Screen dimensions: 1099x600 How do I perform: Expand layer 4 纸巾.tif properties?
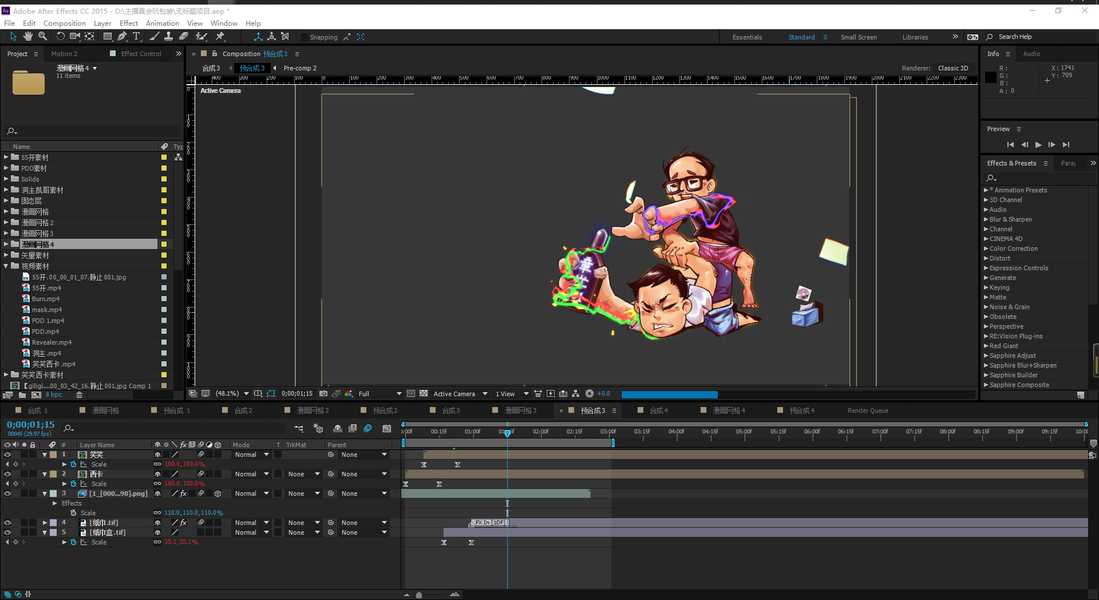(45, 523)
